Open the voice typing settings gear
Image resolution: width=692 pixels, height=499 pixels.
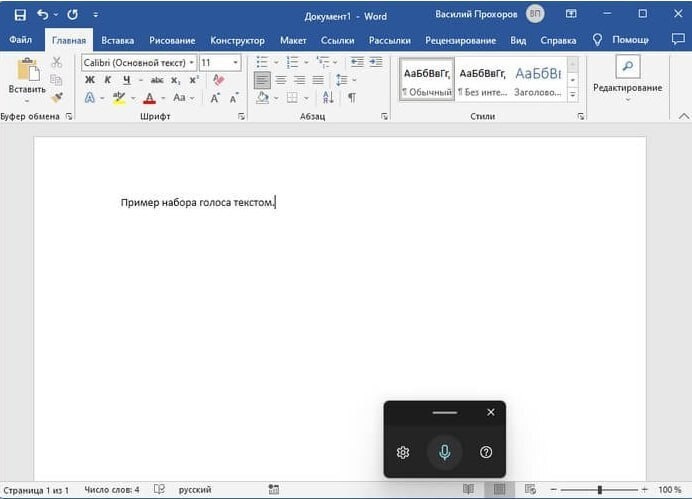403,452
